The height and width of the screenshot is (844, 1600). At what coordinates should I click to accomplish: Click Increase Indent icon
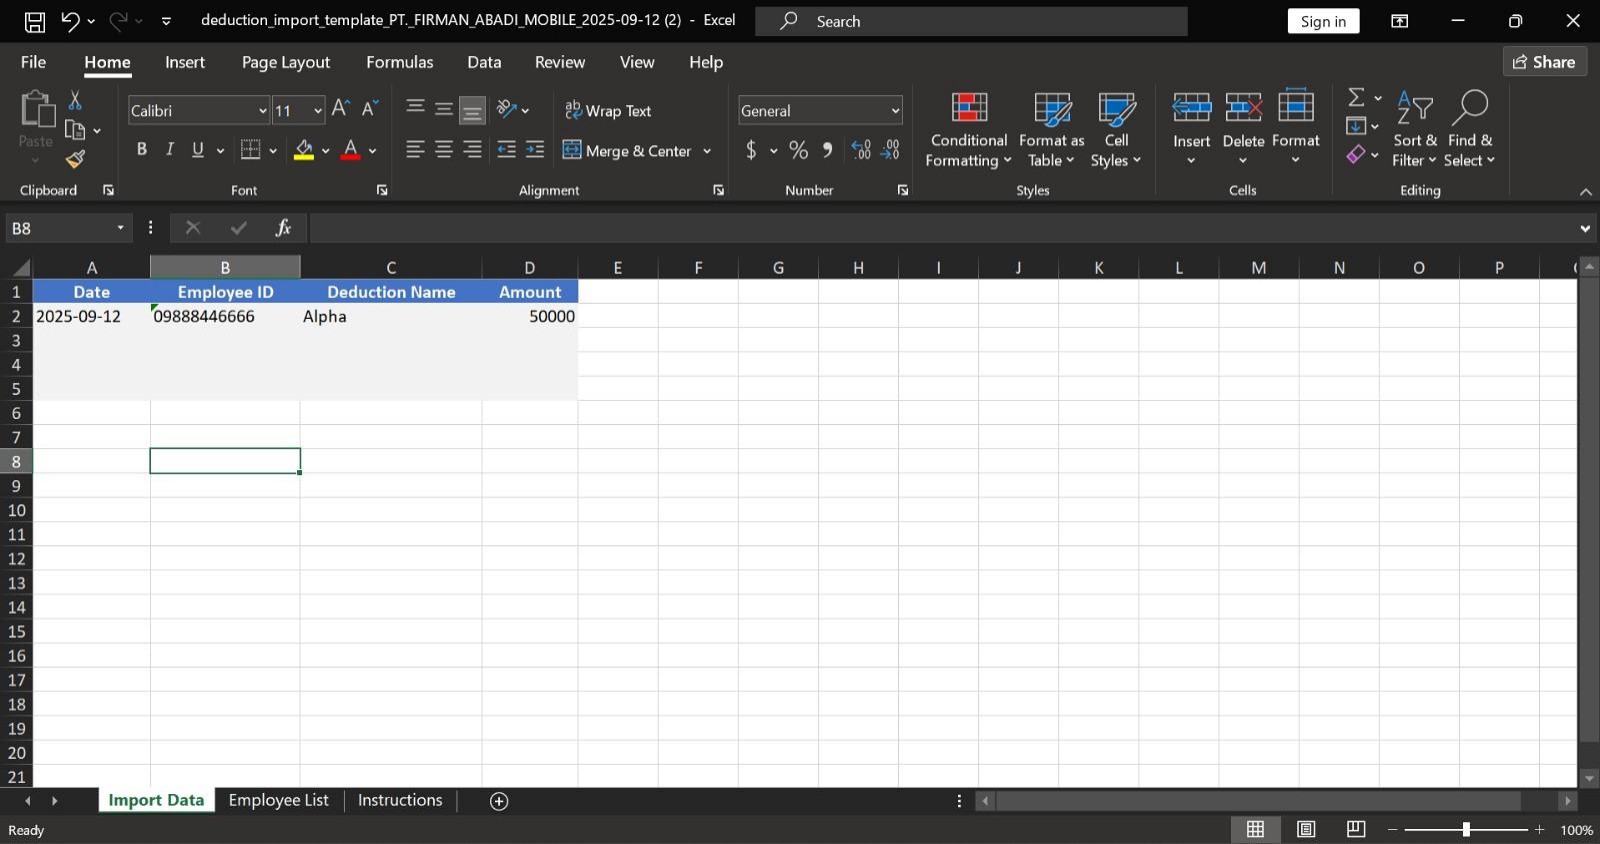tap(535, 150)
